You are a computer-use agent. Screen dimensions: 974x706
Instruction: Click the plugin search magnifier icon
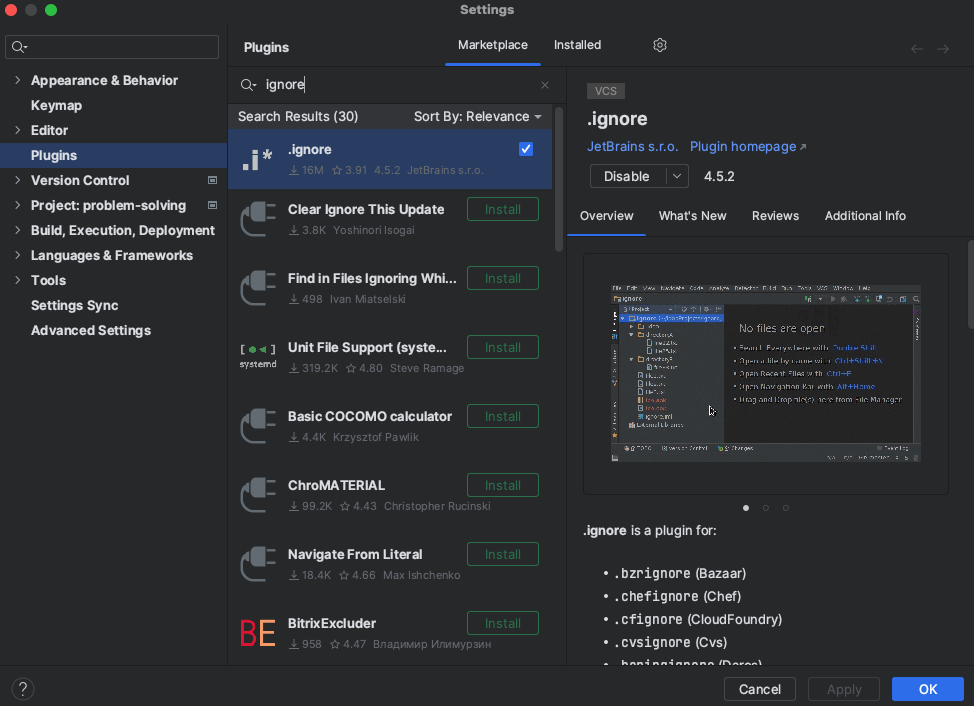pos(248,85)
